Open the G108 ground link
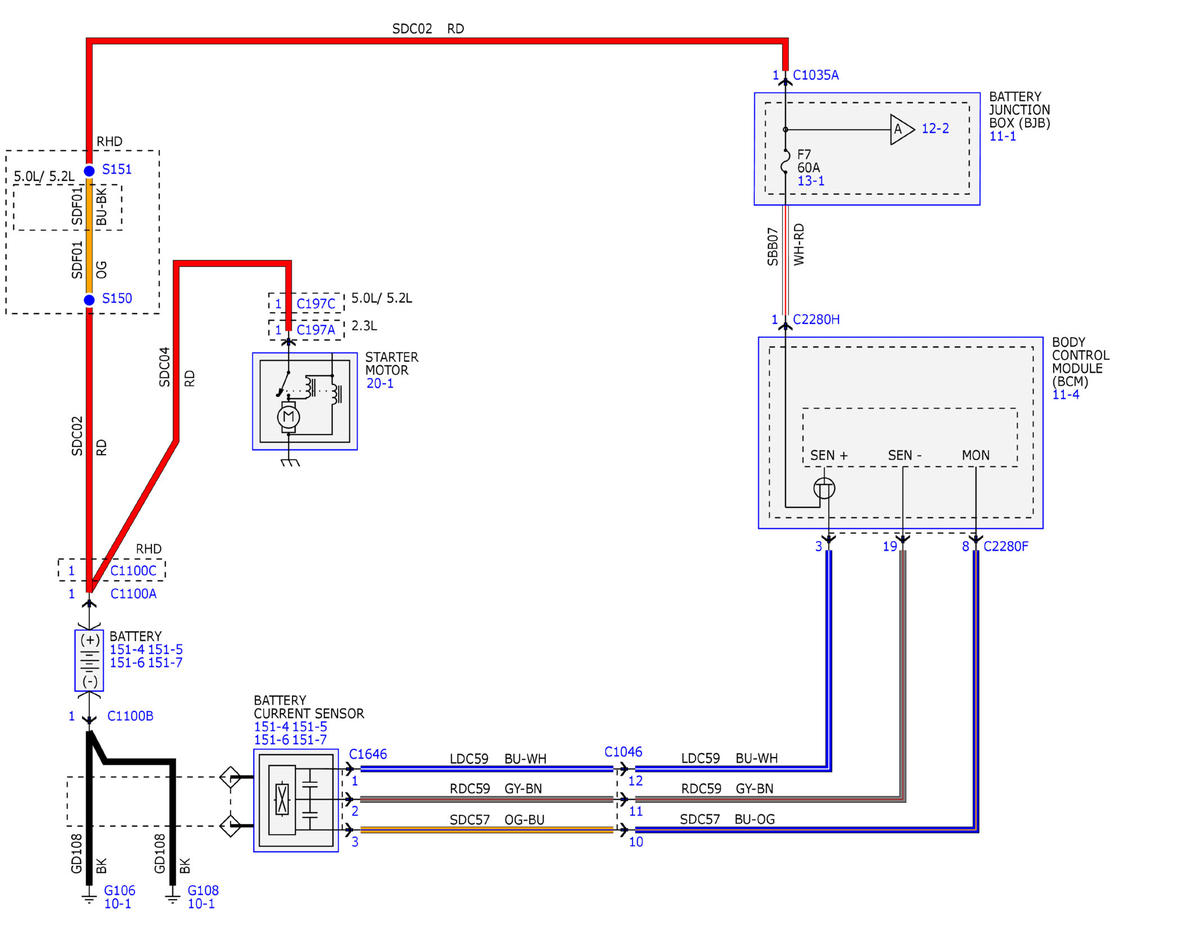1200x927 pixels. coord(203,891)
